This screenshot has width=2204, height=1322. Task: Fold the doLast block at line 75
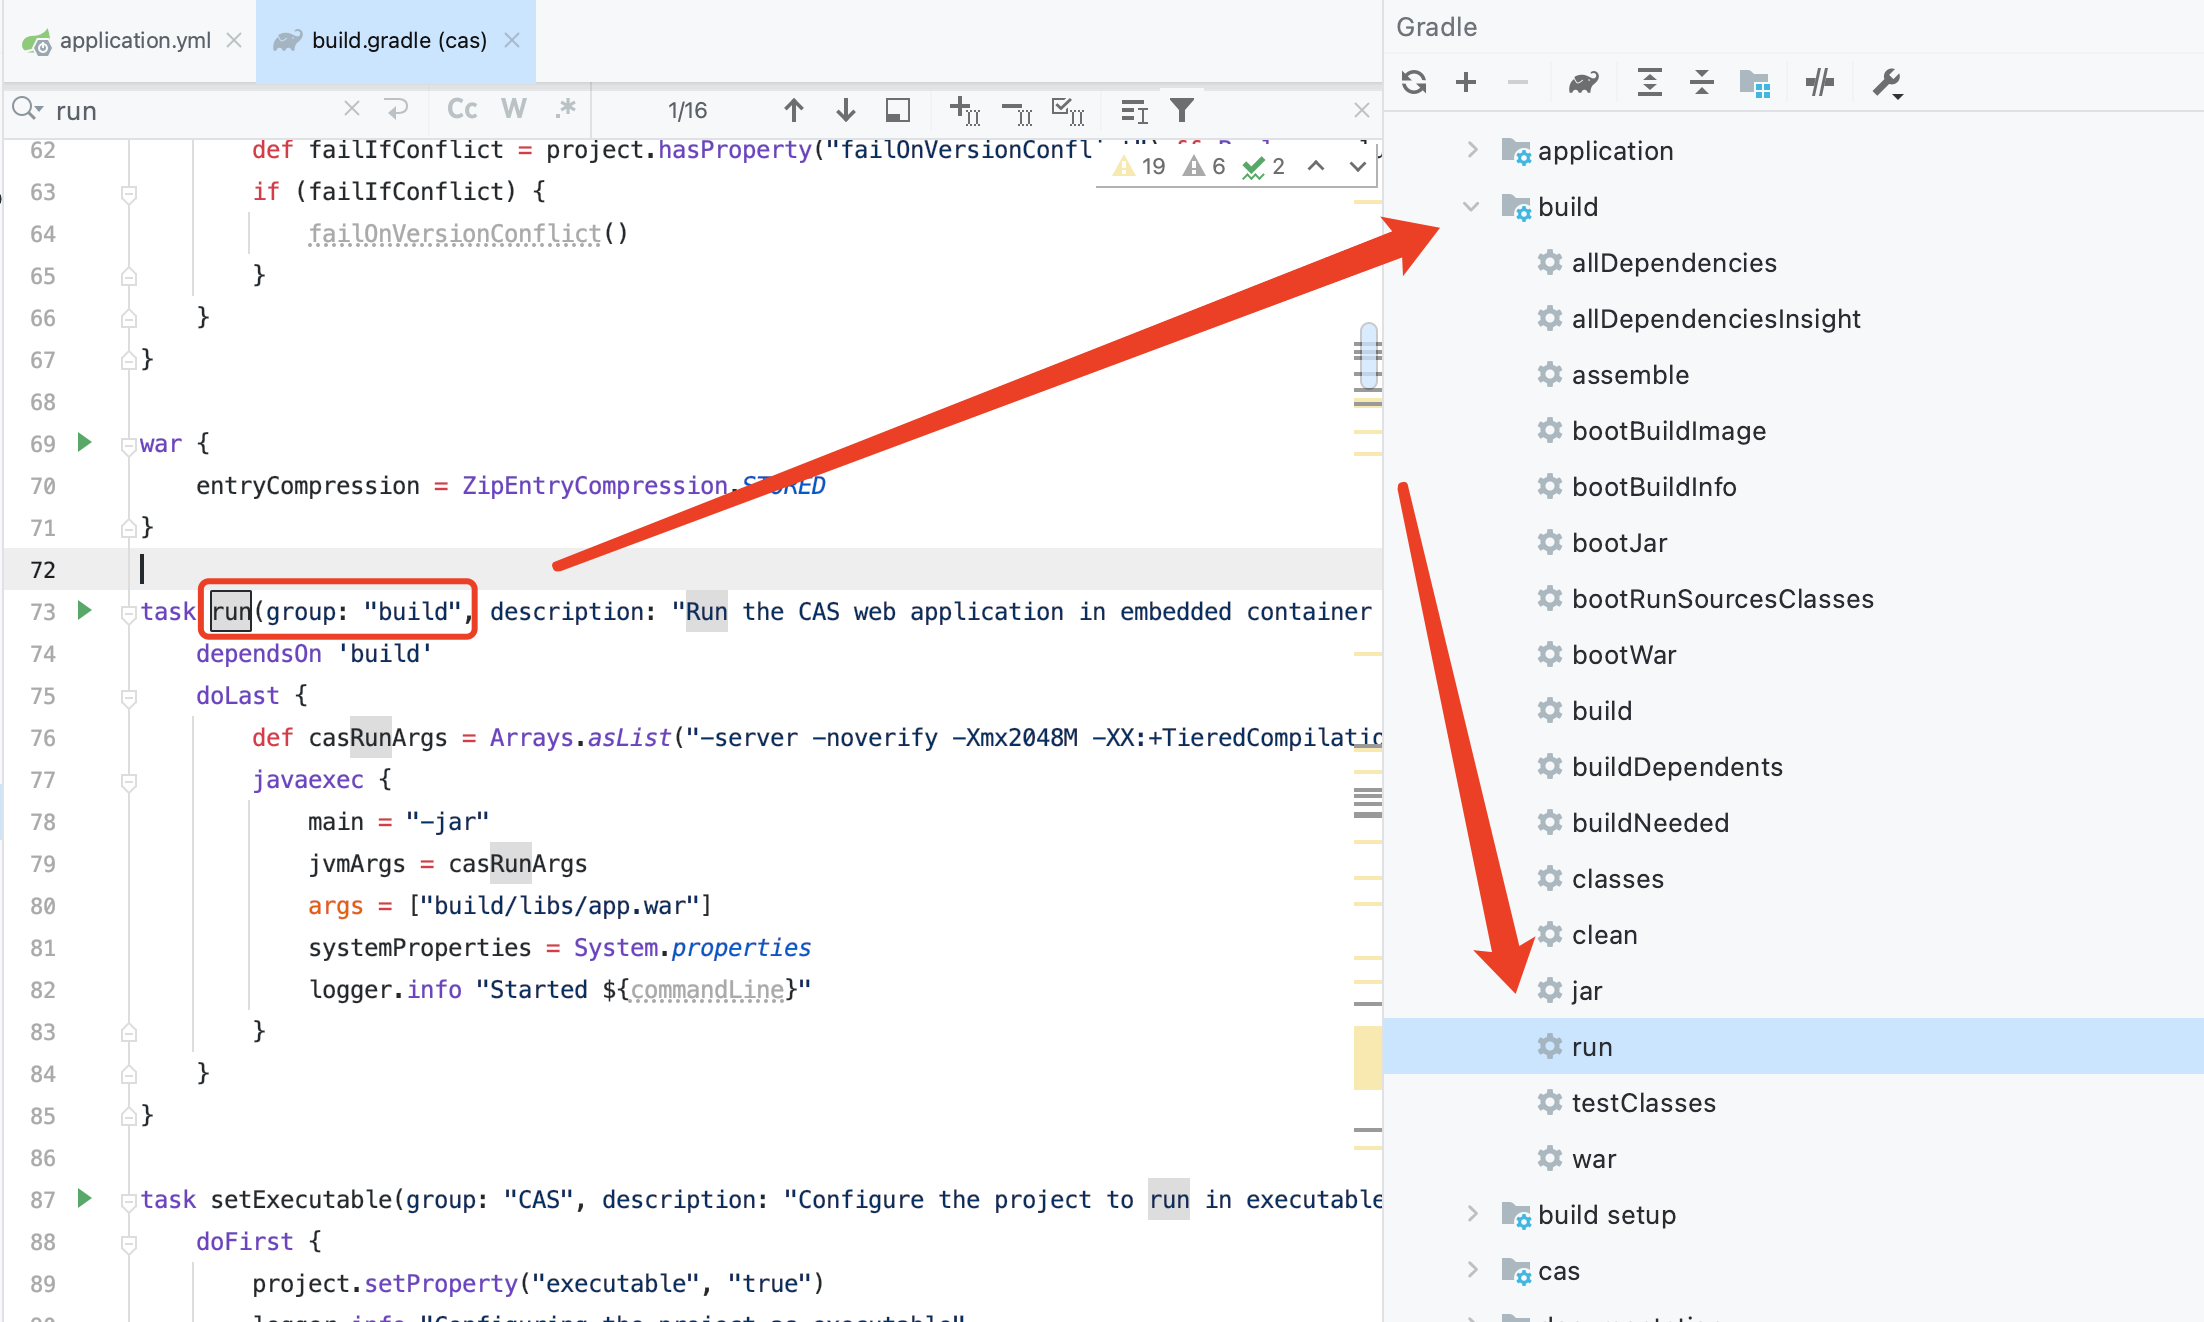(128, 697)
